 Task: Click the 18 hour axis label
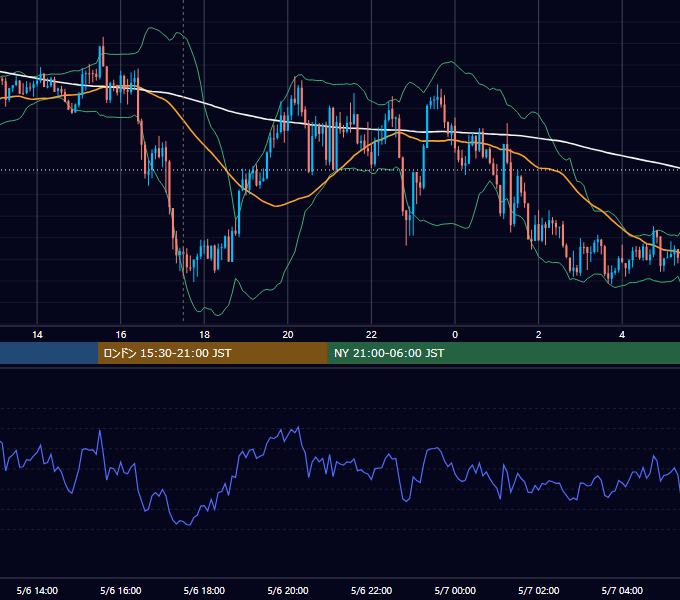click(x=204, y=335)
